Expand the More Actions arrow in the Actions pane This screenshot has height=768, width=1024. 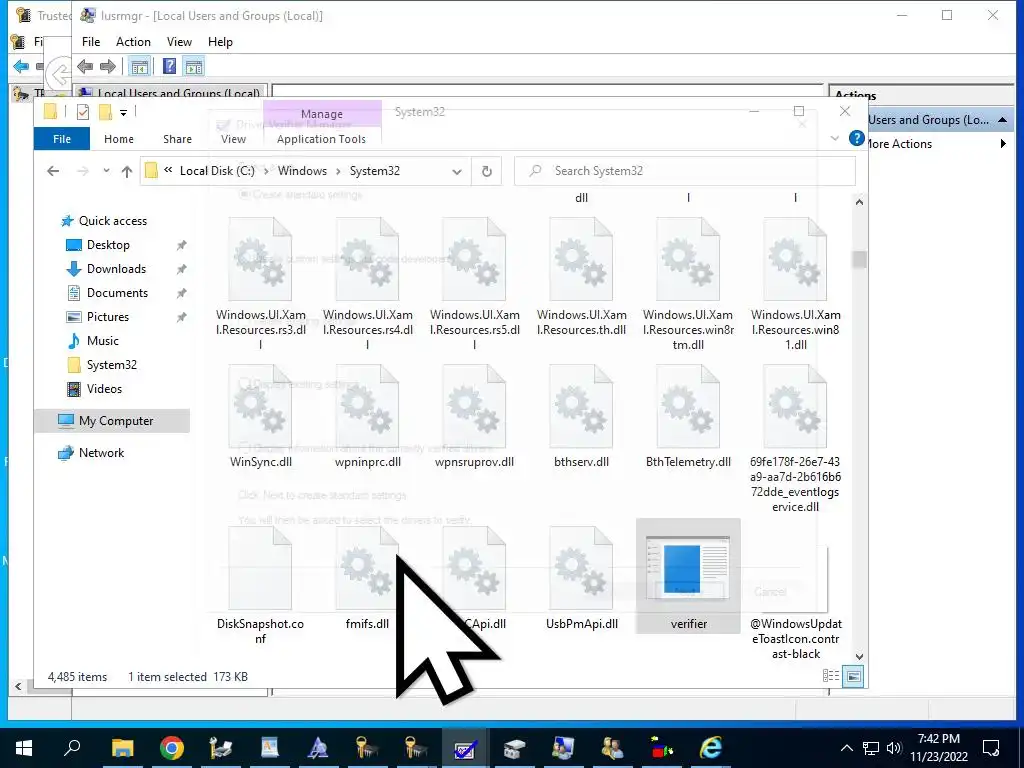1003,144
